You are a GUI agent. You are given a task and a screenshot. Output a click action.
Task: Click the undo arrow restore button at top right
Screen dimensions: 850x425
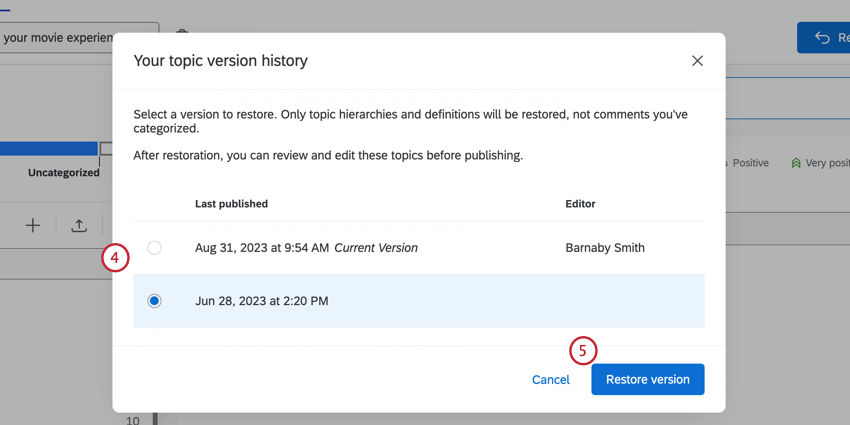(x=823, y=38)
